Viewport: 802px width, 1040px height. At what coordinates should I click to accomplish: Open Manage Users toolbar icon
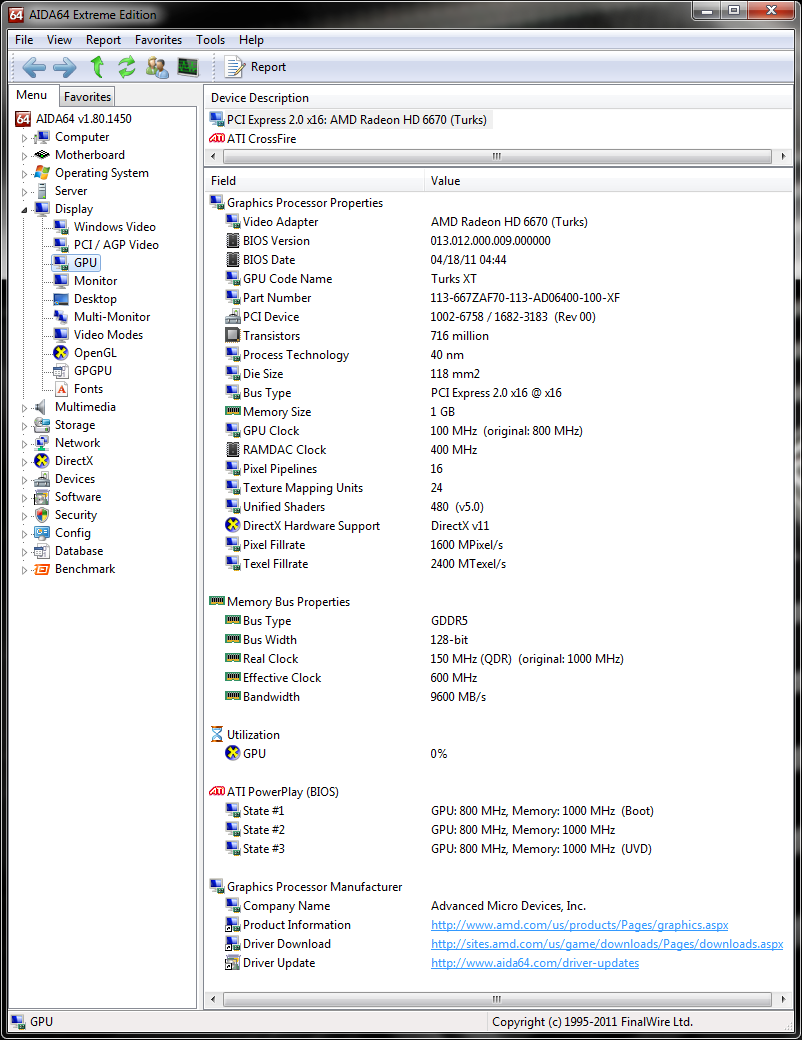(x=157, y=67)
